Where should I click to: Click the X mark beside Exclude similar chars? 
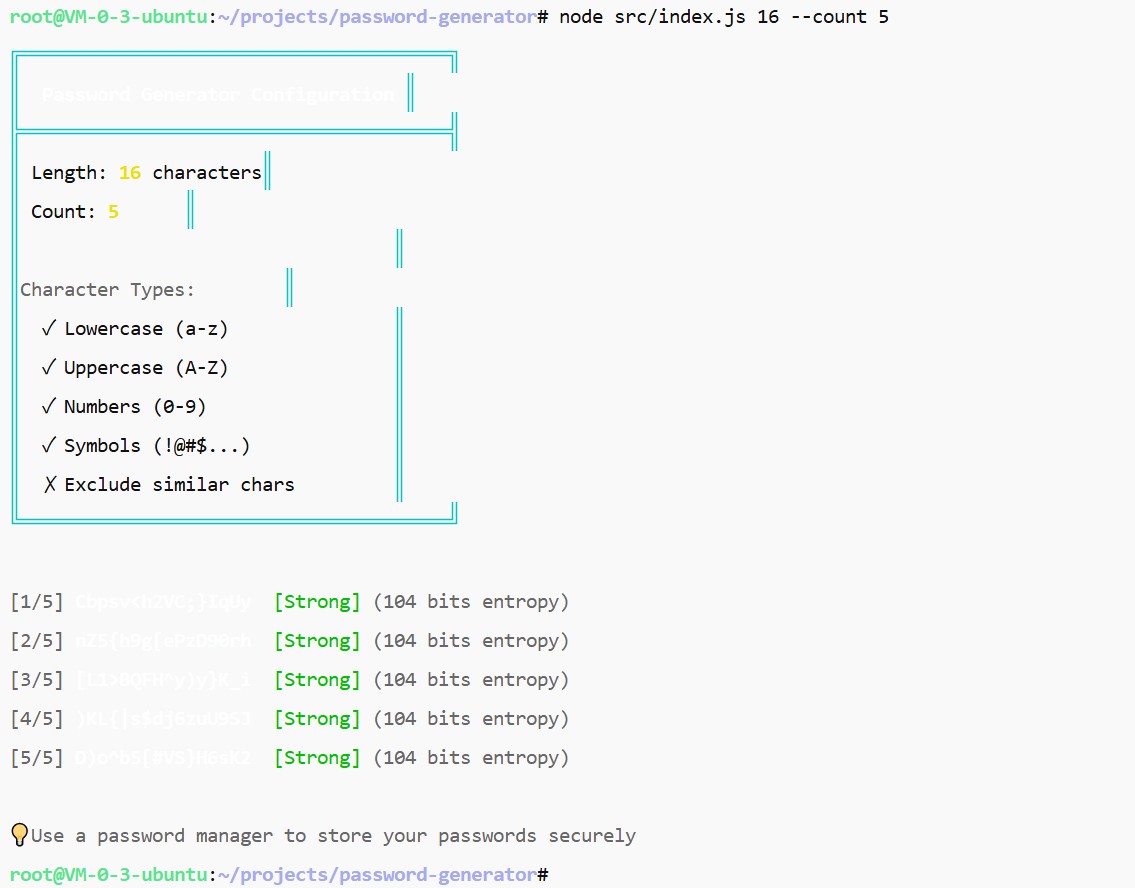tap(49, 485)
